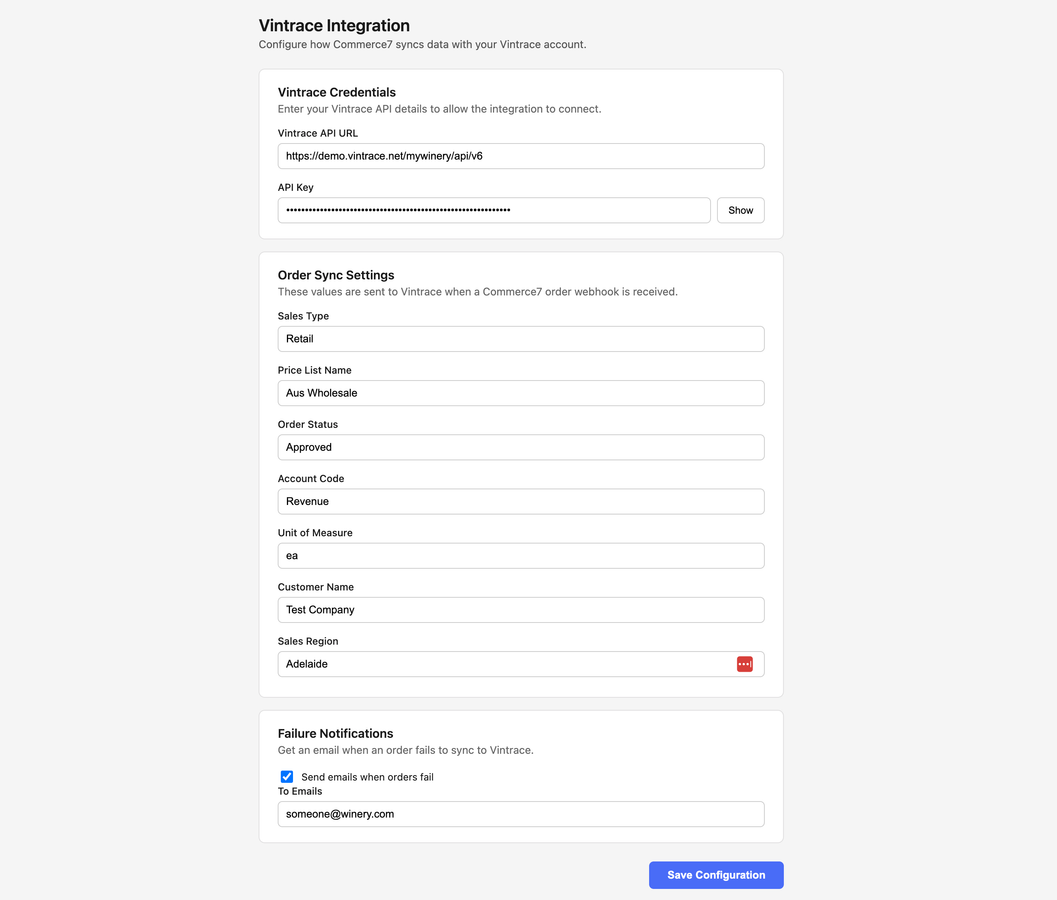Click into the masked API Key field

494,210
